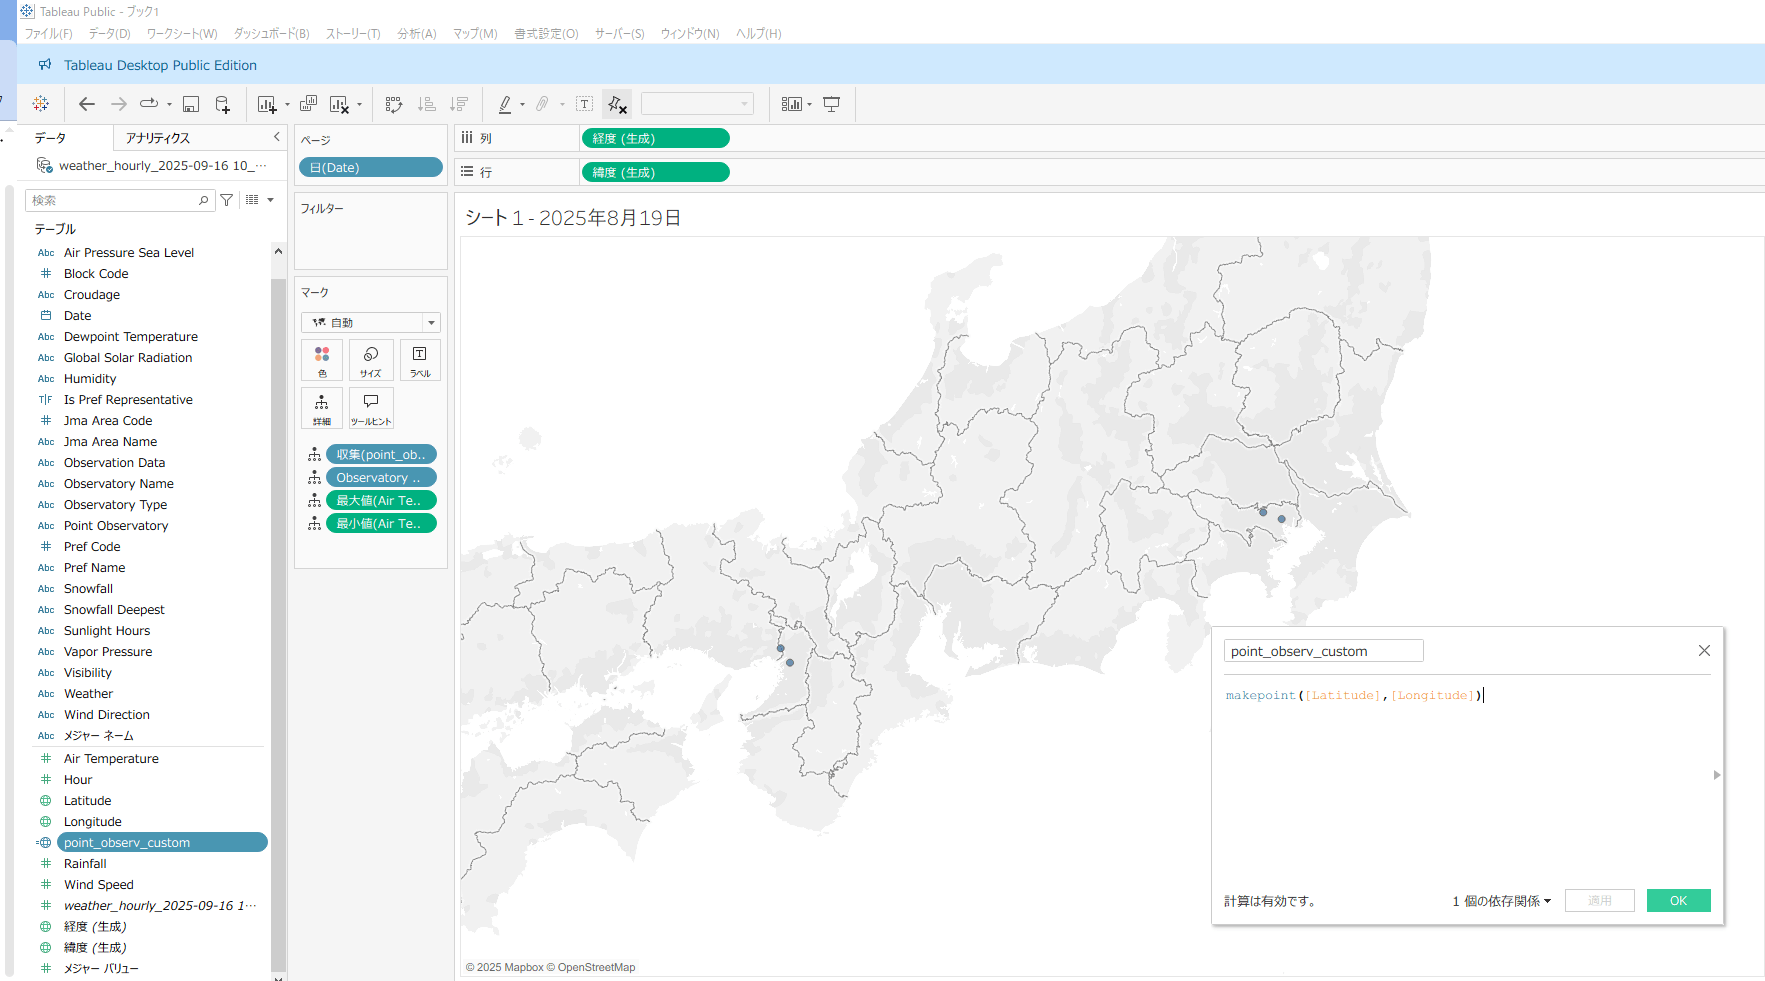Click the Swap rows and columns icon
Image resolution: width=1765 pixels, height=981 pixels.
coord(394,104)
